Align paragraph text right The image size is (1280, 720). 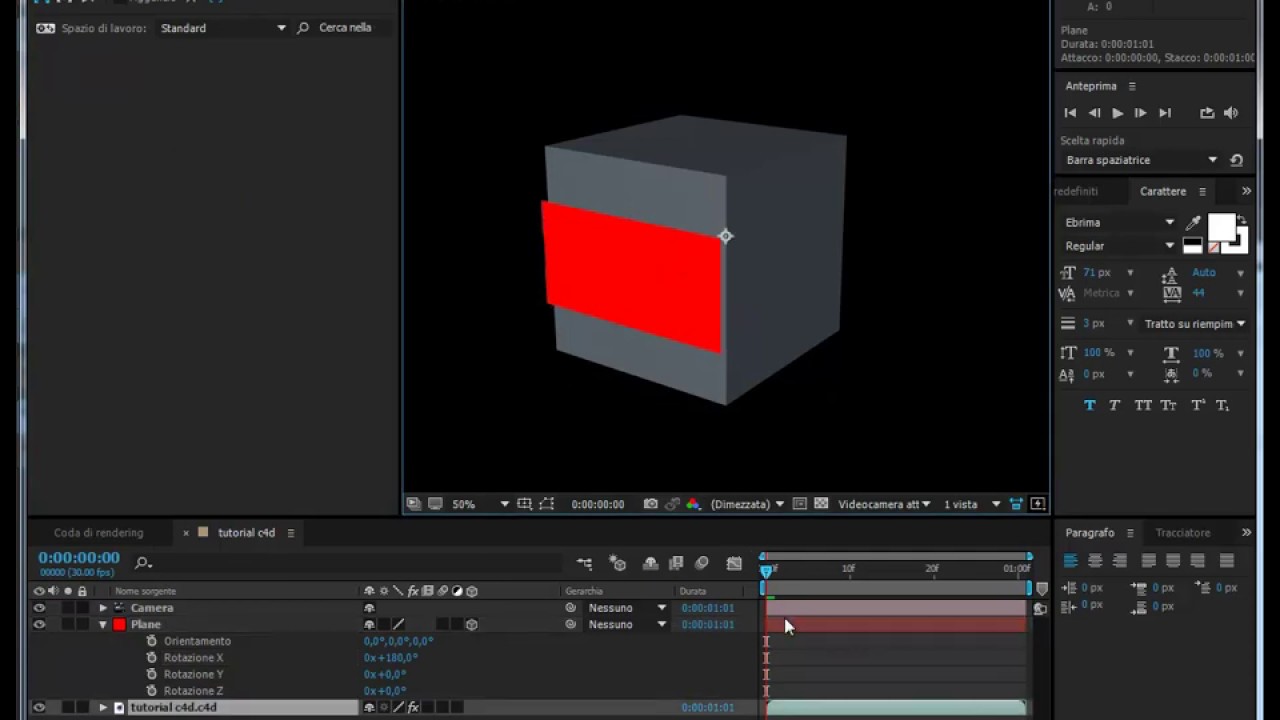point(1119,561)
